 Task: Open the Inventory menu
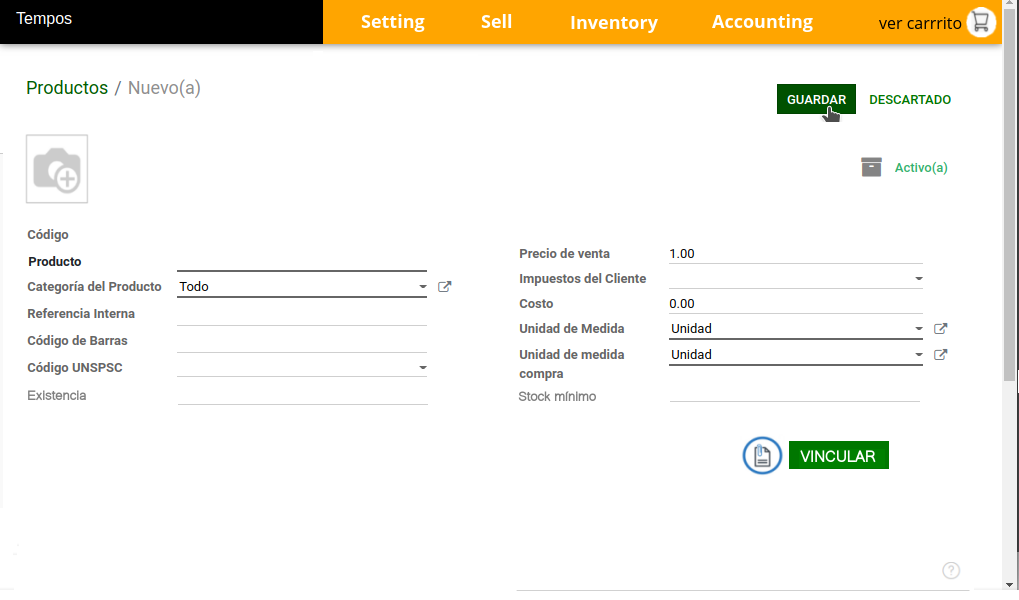point(613,22)
